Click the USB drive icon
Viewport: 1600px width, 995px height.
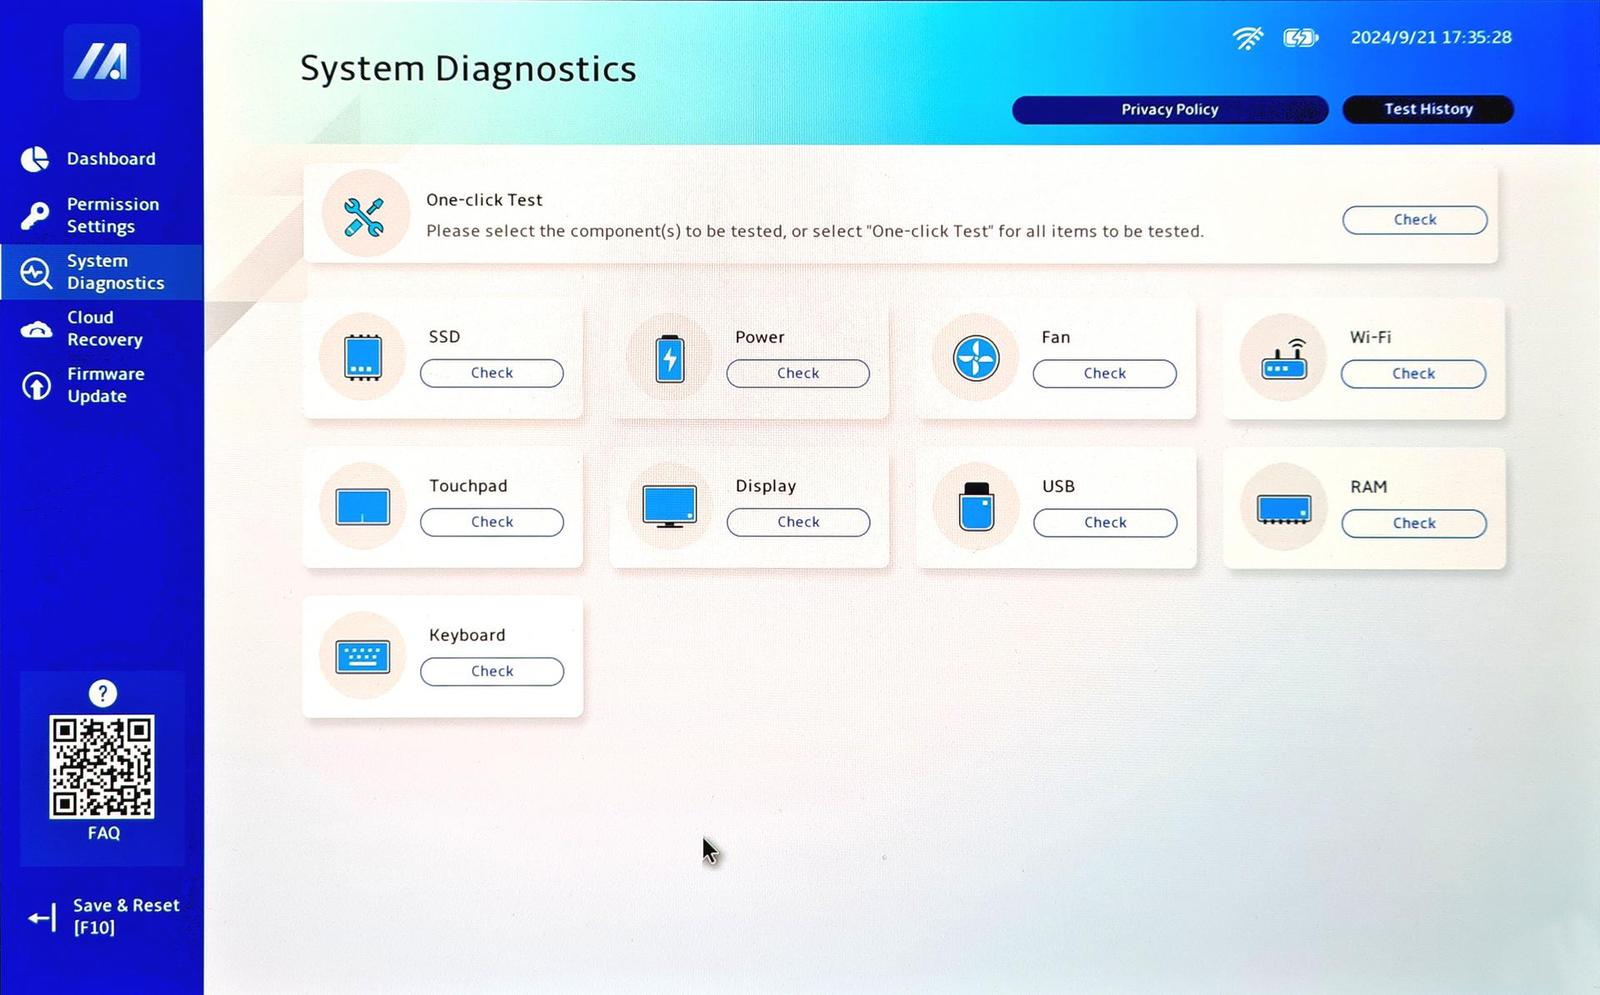(x=976, y=507)
